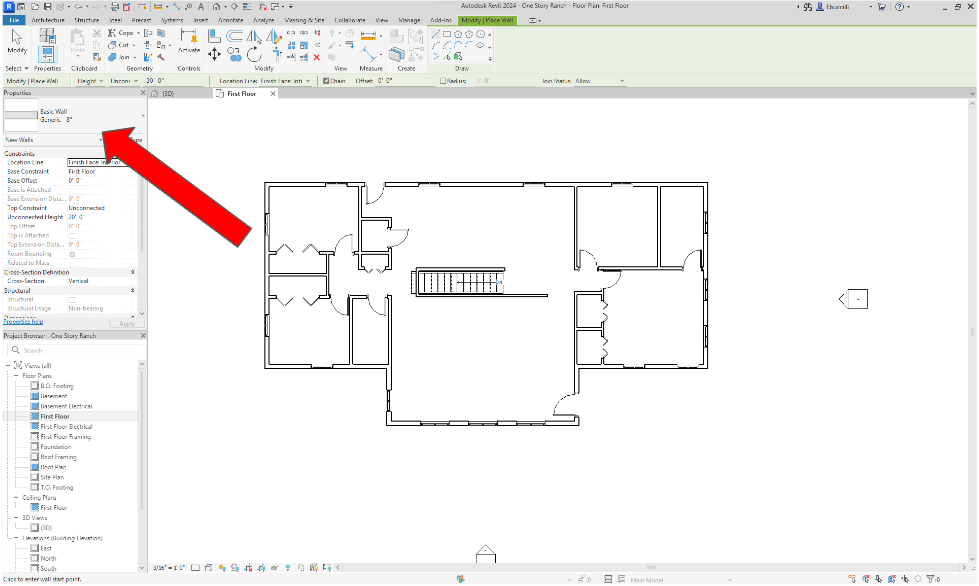Open the Properties help link
The width and height of the screenshot is (979, 586).
coord(22,321)
